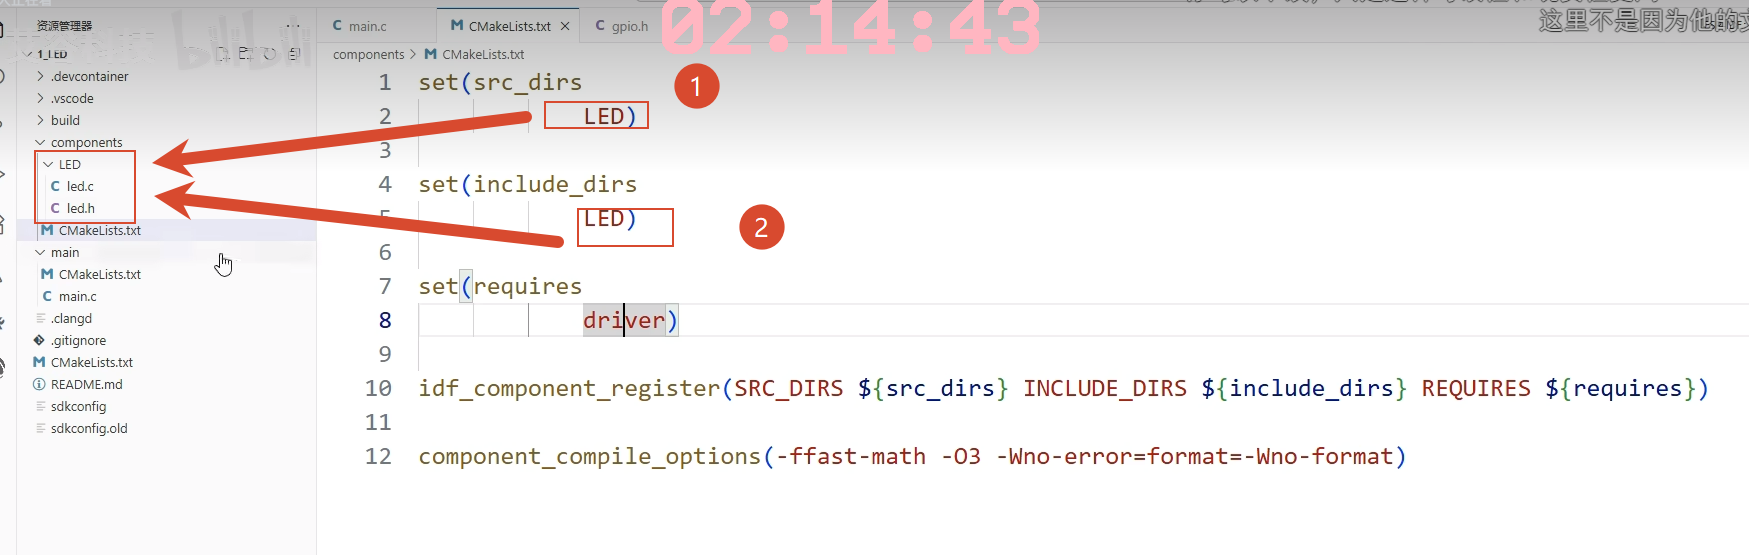Select the CMakeLists.txt editor tab
The width and height of the screenshot is (1749, 555).
[x=509, y=26]
